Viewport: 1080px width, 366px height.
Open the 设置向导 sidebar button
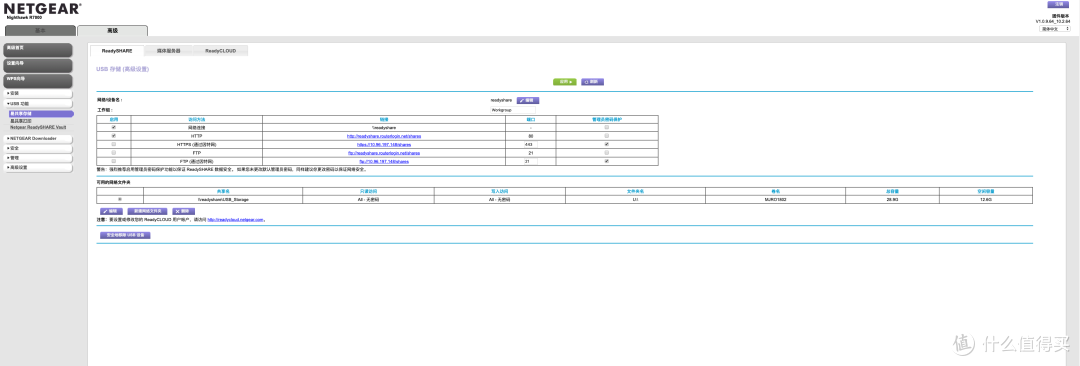[38, 65]
